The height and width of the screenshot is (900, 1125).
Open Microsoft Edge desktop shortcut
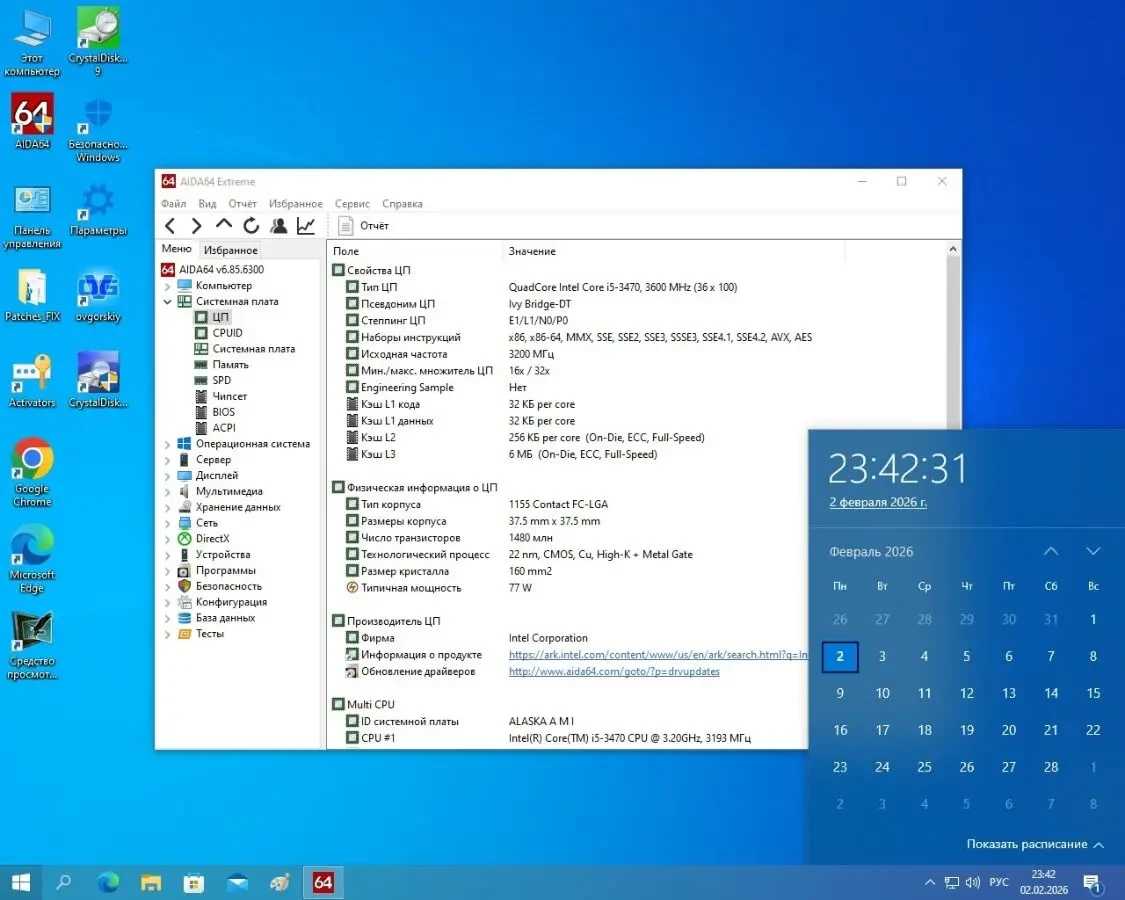(x=32, y=559)
